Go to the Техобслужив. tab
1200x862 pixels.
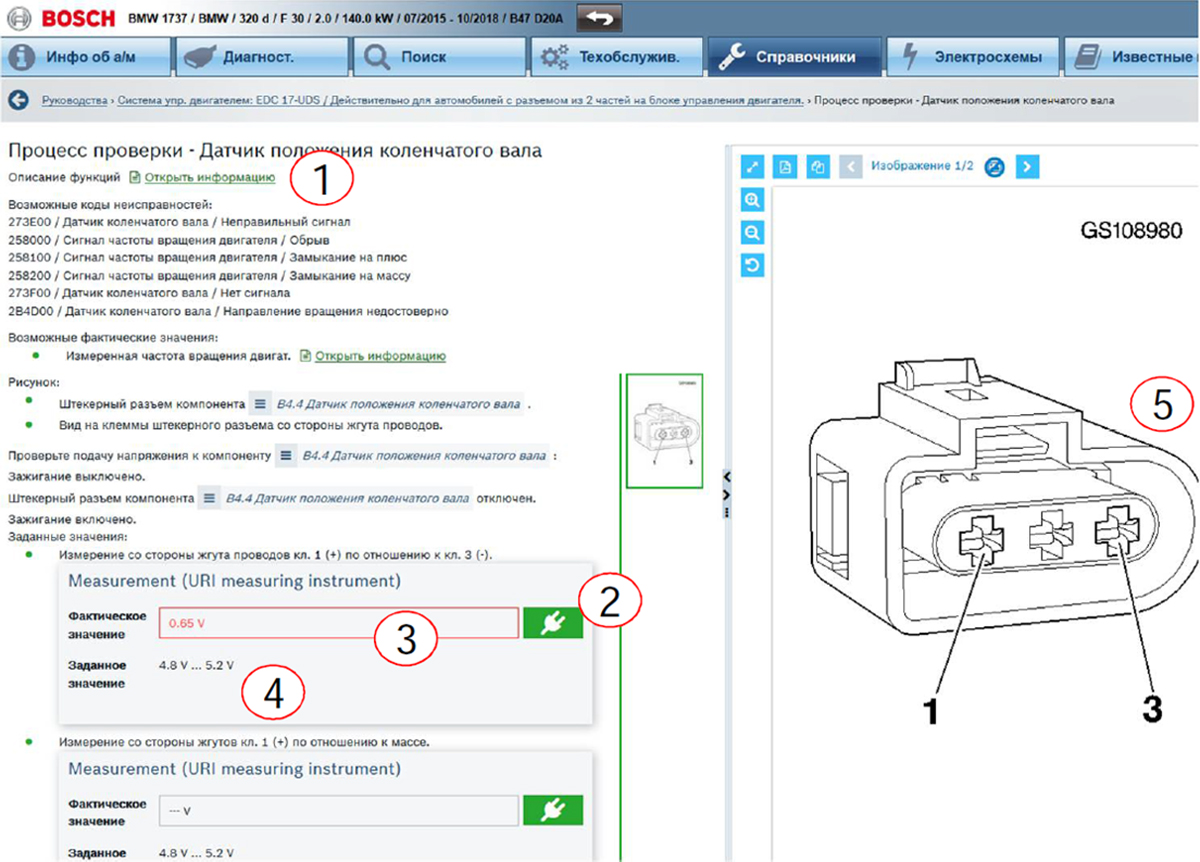click(615, 57)
